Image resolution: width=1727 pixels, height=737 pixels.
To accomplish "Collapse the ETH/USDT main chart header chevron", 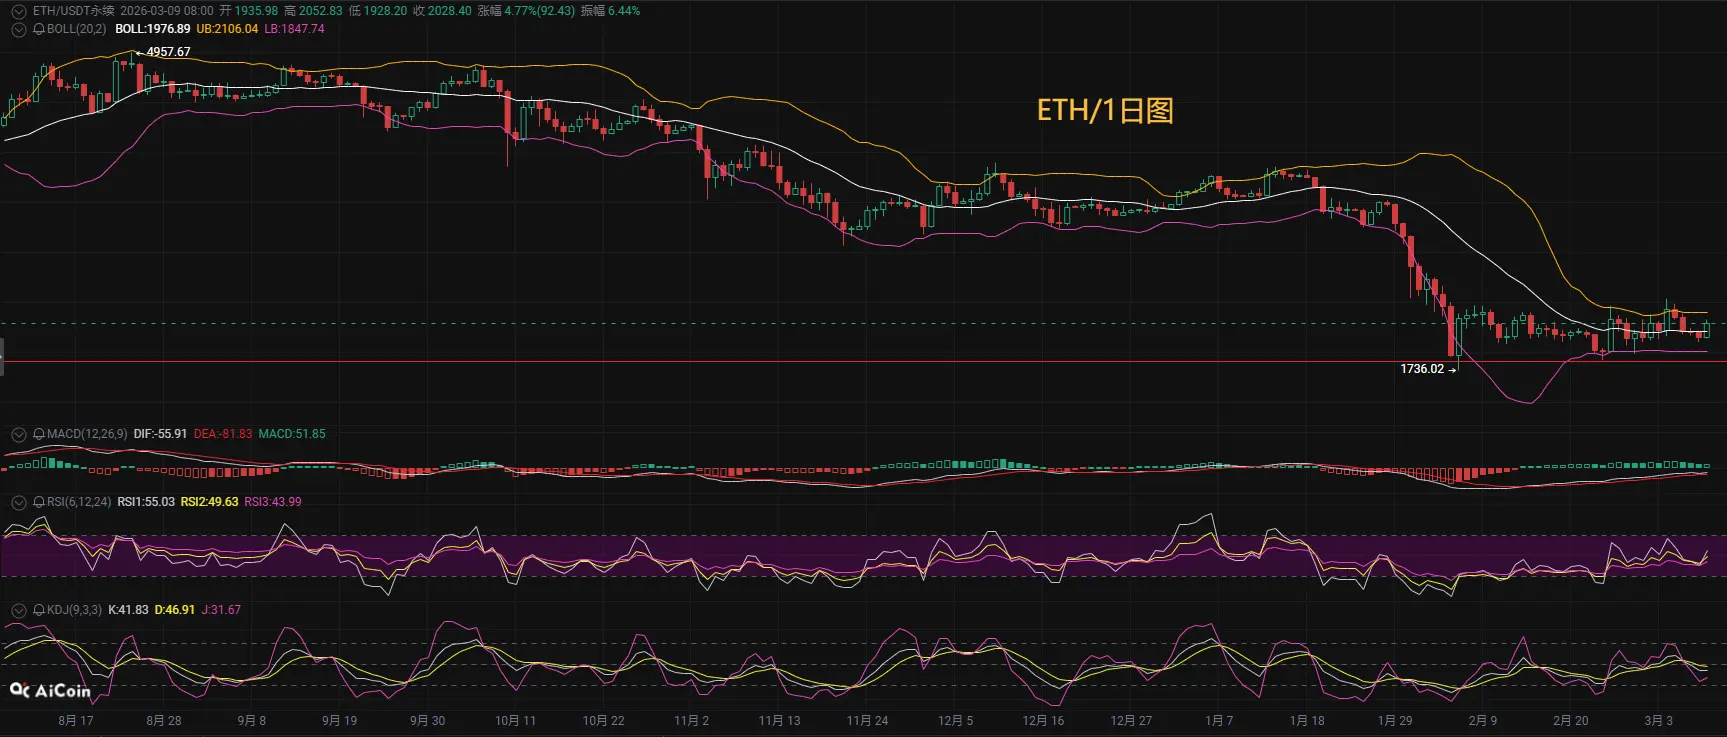I will pyautogui.click(x=18, y=11).
